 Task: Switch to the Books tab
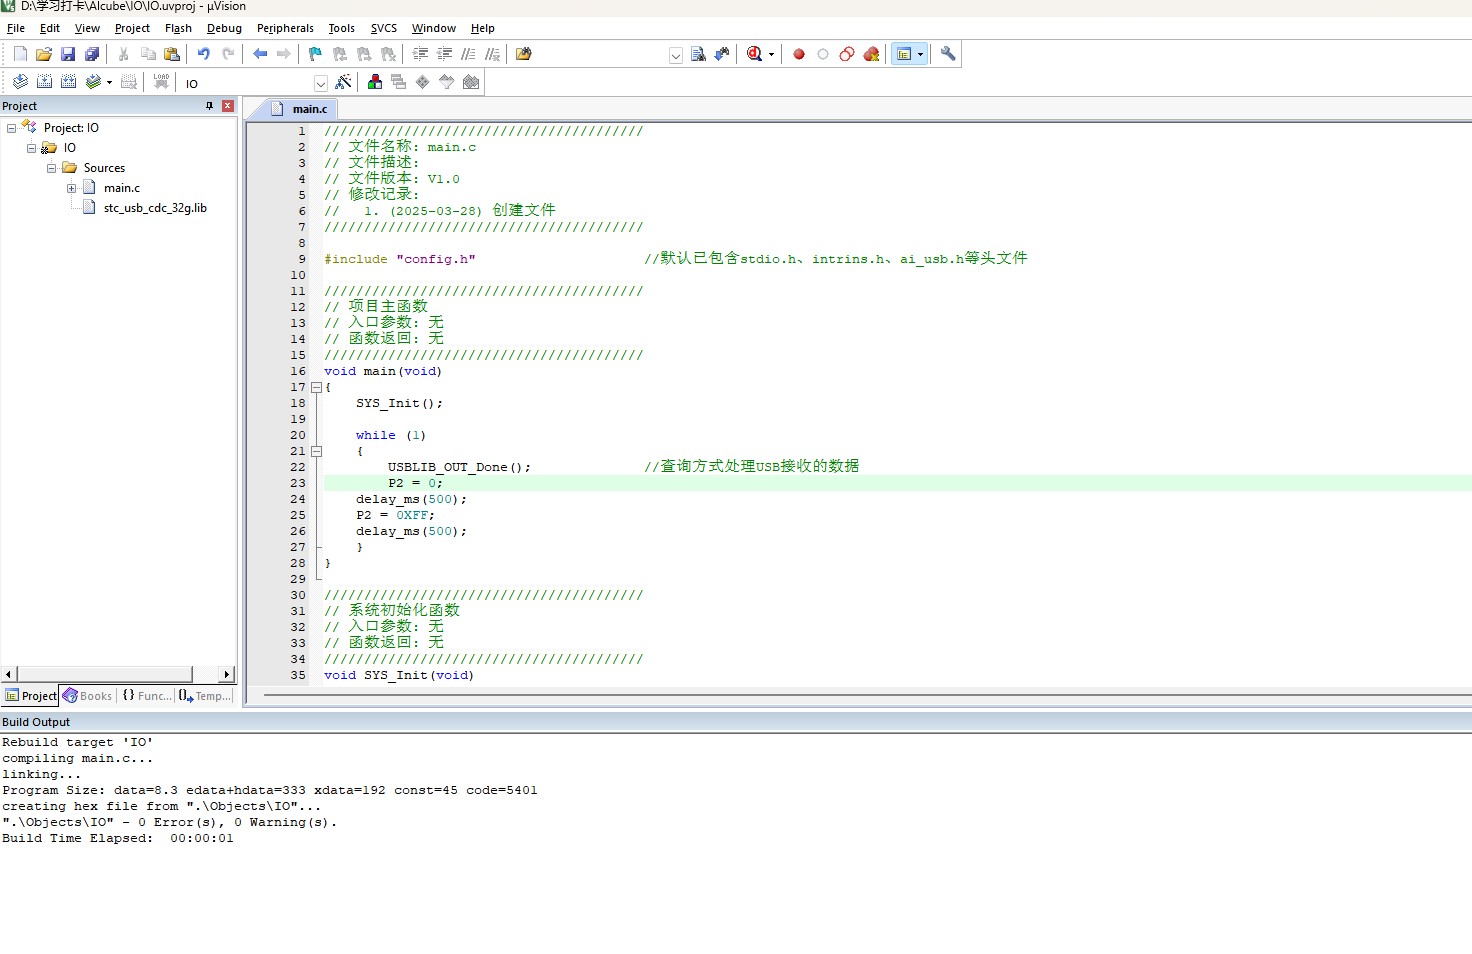(x=87, y=696)
